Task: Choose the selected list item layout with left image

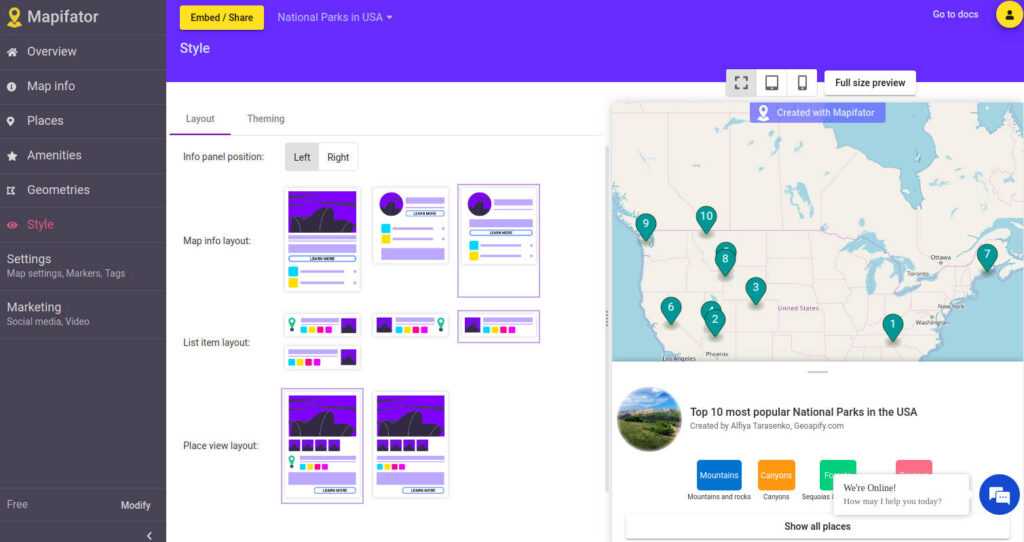Action: 499,326
